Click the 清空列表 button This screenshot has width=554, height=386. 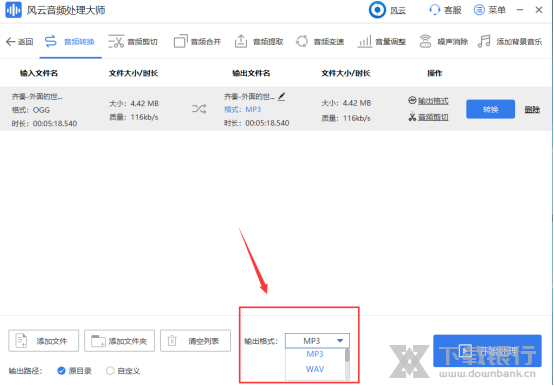pyautogui.click(x=195, y=341)
